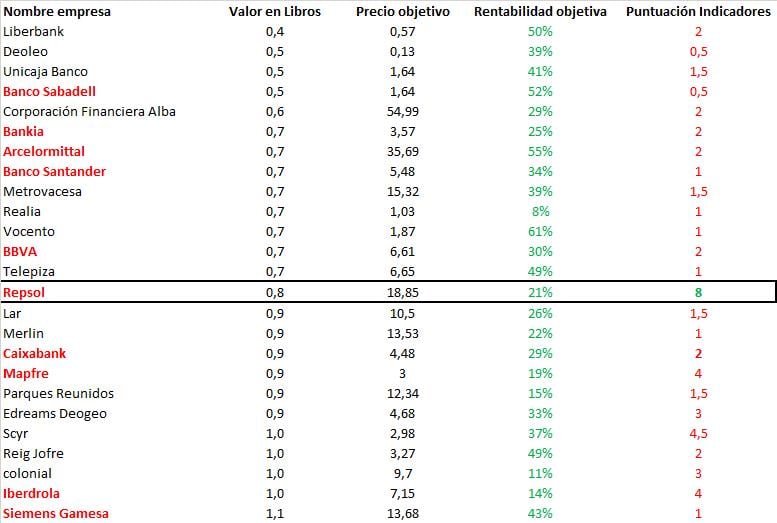Viewport: 777px width, 523px height.
Task: Click the Siemens Gamesa cell
Action: (x=56, y=514)
